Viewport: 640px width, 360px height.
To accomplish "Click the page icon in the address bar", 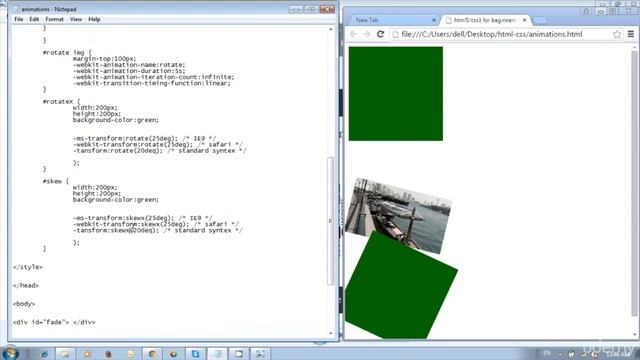I will [395, 34].
